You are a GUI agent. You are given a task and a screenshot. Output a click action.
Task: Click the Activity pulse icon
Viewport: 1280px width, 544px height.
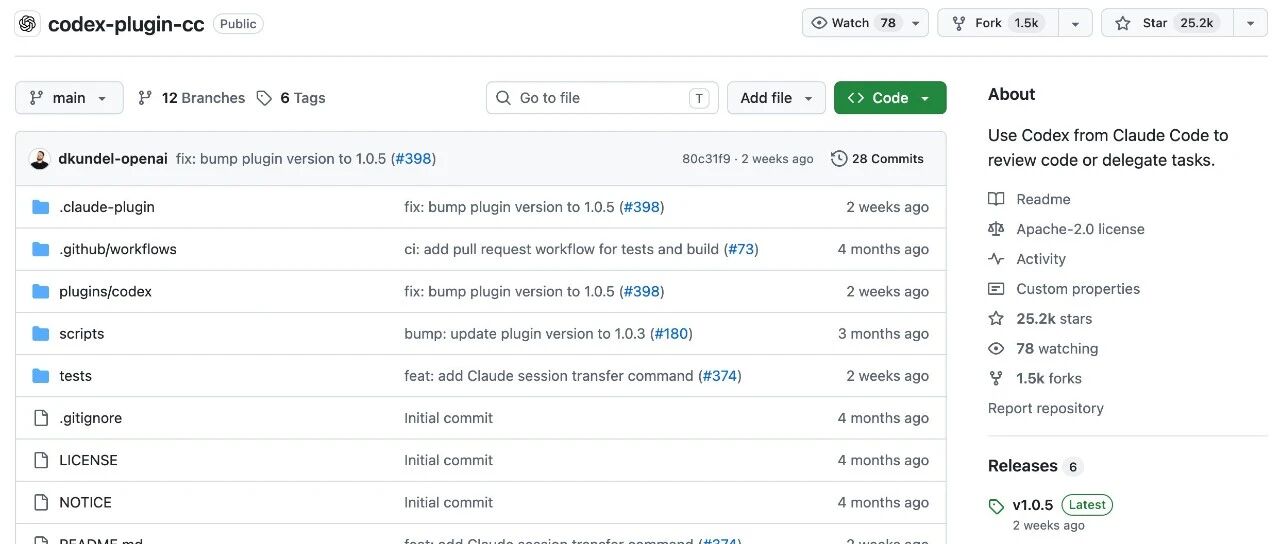(996, 259)
